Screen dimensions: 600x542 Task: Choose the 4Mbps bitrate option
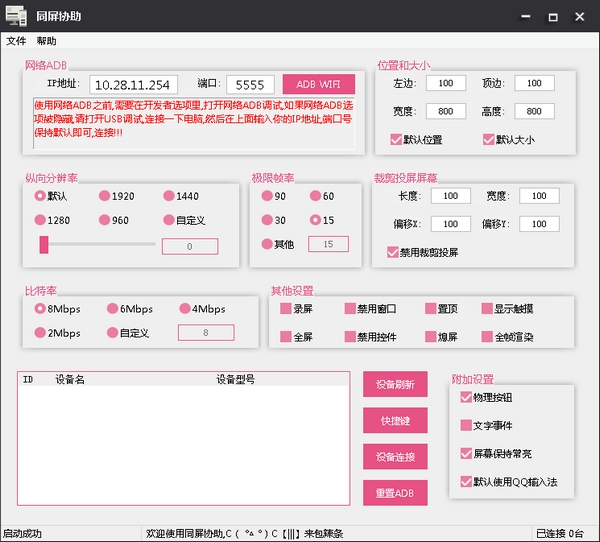184,309
